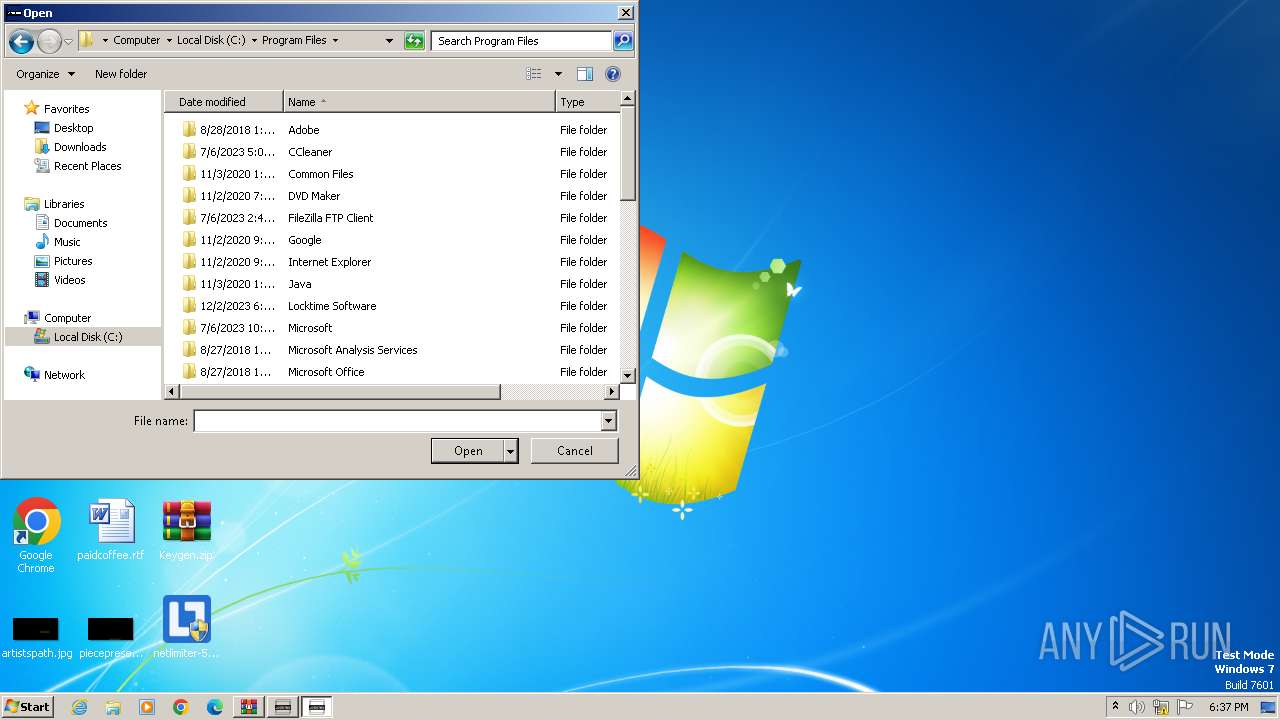
Task: Select Music library
Action: (x=67, y=242)
